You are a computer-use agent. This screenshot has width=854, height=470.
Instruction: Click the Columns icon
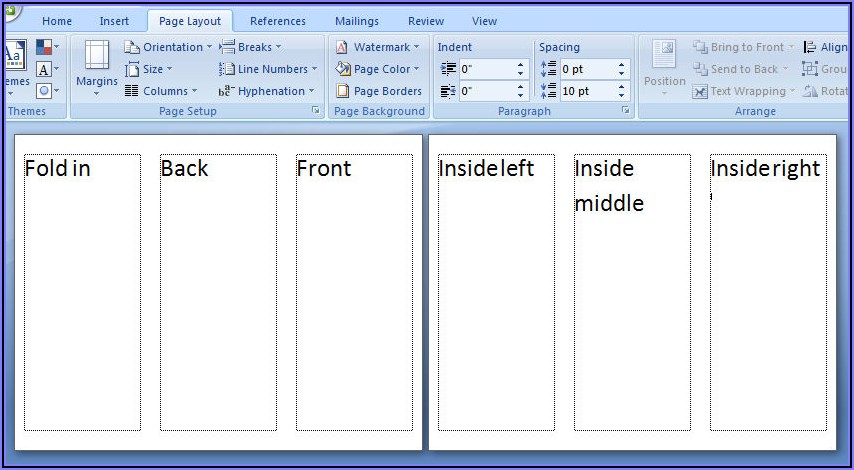(132, 91)
